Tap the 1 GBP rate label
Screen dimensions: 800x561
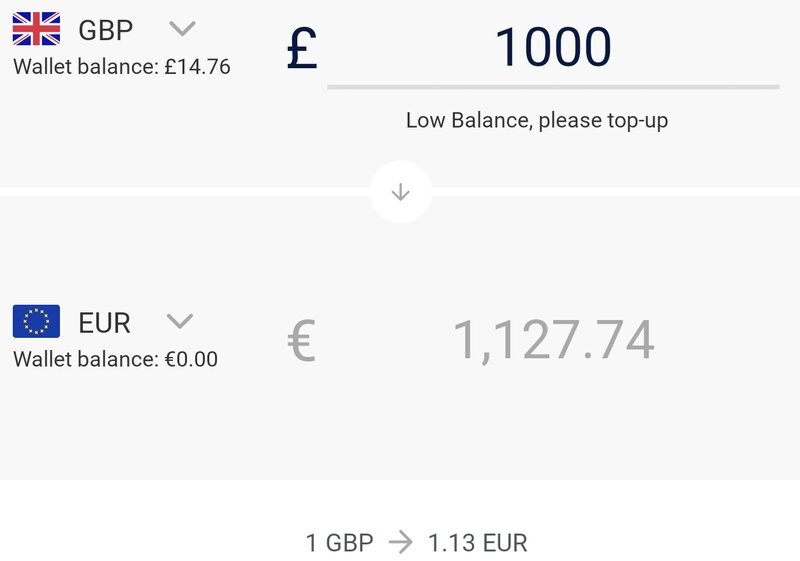click(339, 543)
